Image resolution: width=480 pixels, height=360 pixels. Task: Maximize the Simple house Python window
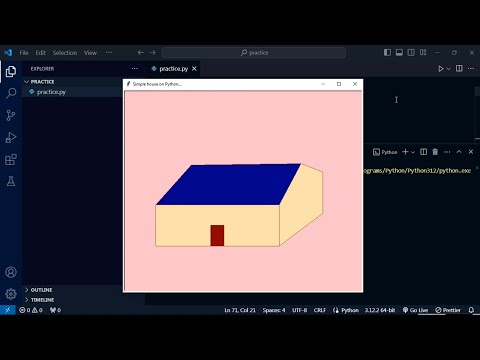click(x=339, y=84)
